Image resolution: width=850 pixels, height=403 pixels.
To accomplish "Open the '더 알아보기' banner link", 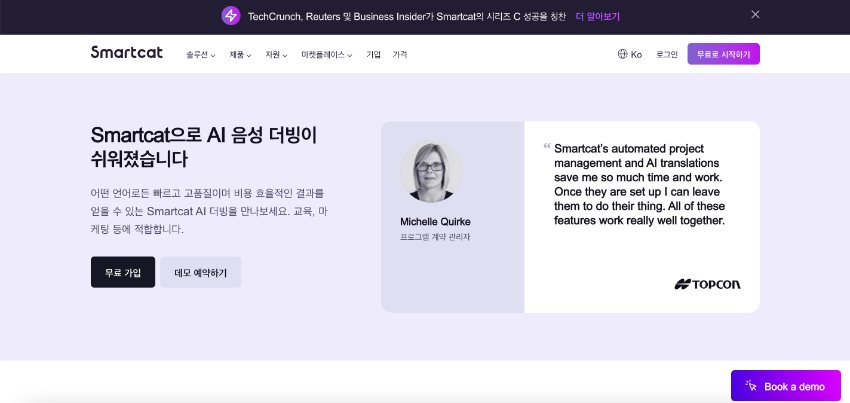I will [x=597, y=16].
